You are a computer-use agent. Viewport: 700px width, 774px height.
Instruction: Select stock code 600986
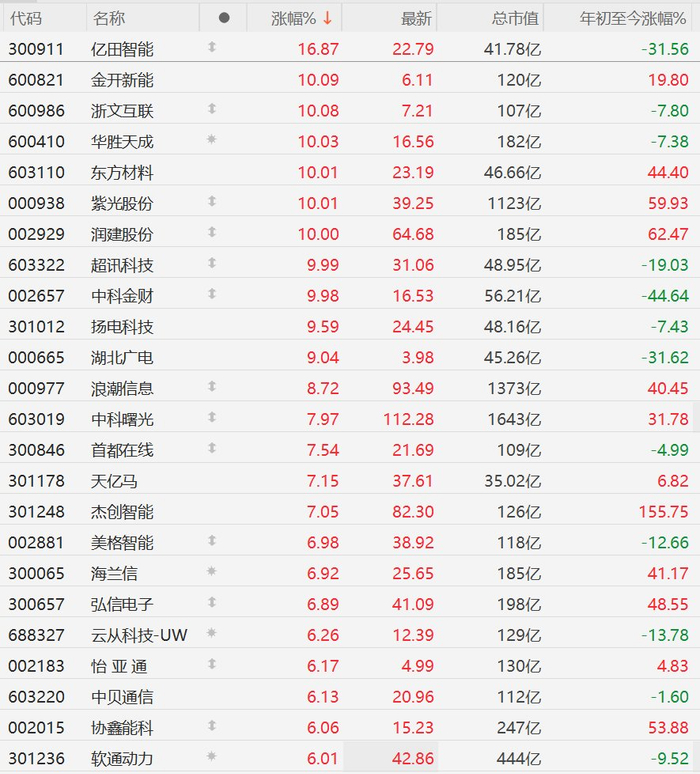click(x=36, y=111)
